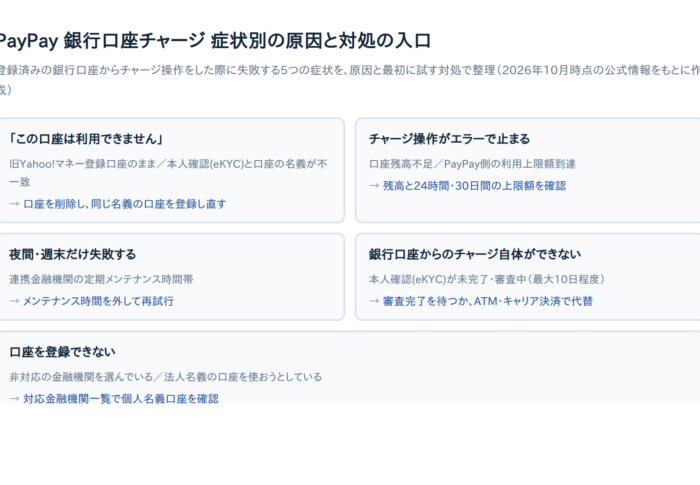
Task: Click cause text 非対応の金融機関を選んでいる
Action: click(x=165, y=377)
